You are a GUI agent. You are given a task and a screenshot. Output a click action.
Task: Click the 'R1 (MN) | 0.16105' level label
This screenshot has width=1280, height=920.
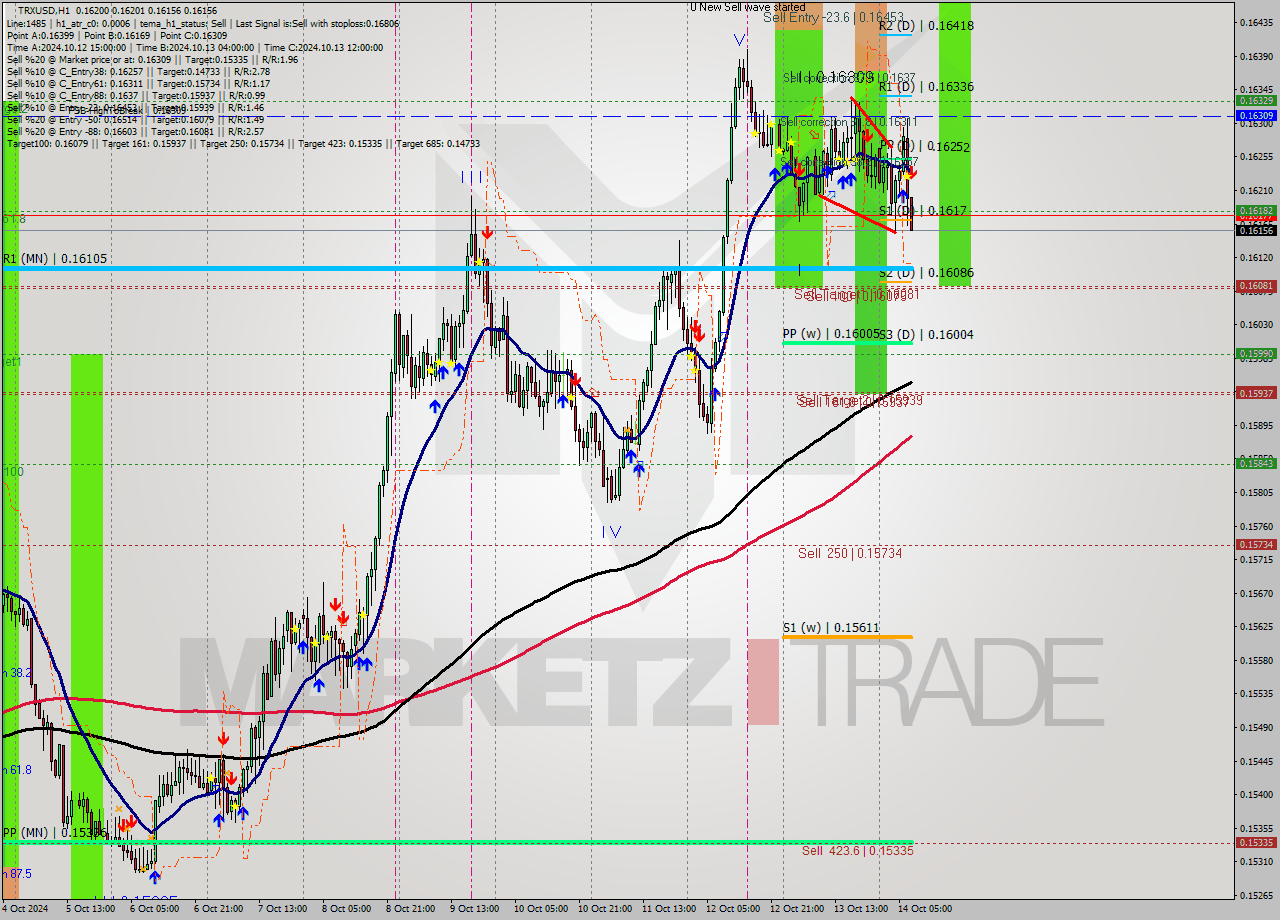(x=54, y=259)
